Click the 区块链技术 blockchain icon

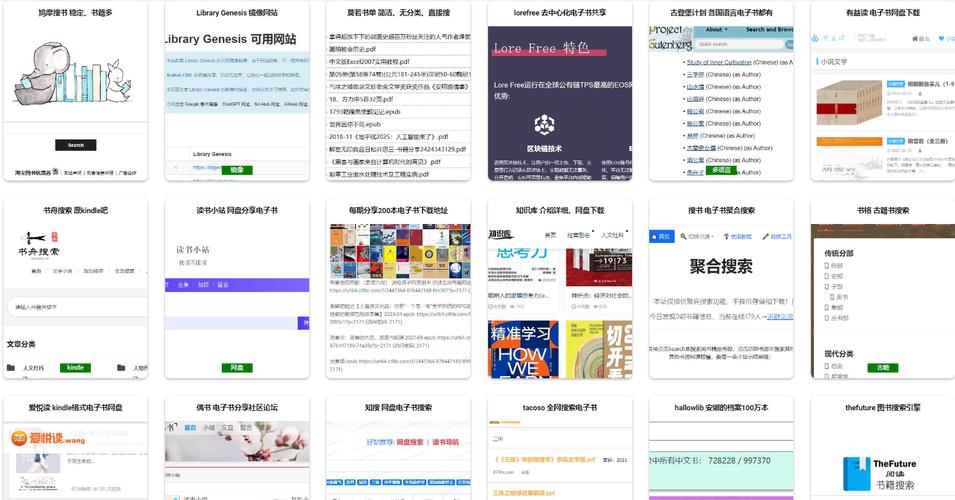[x=544, y=124]
